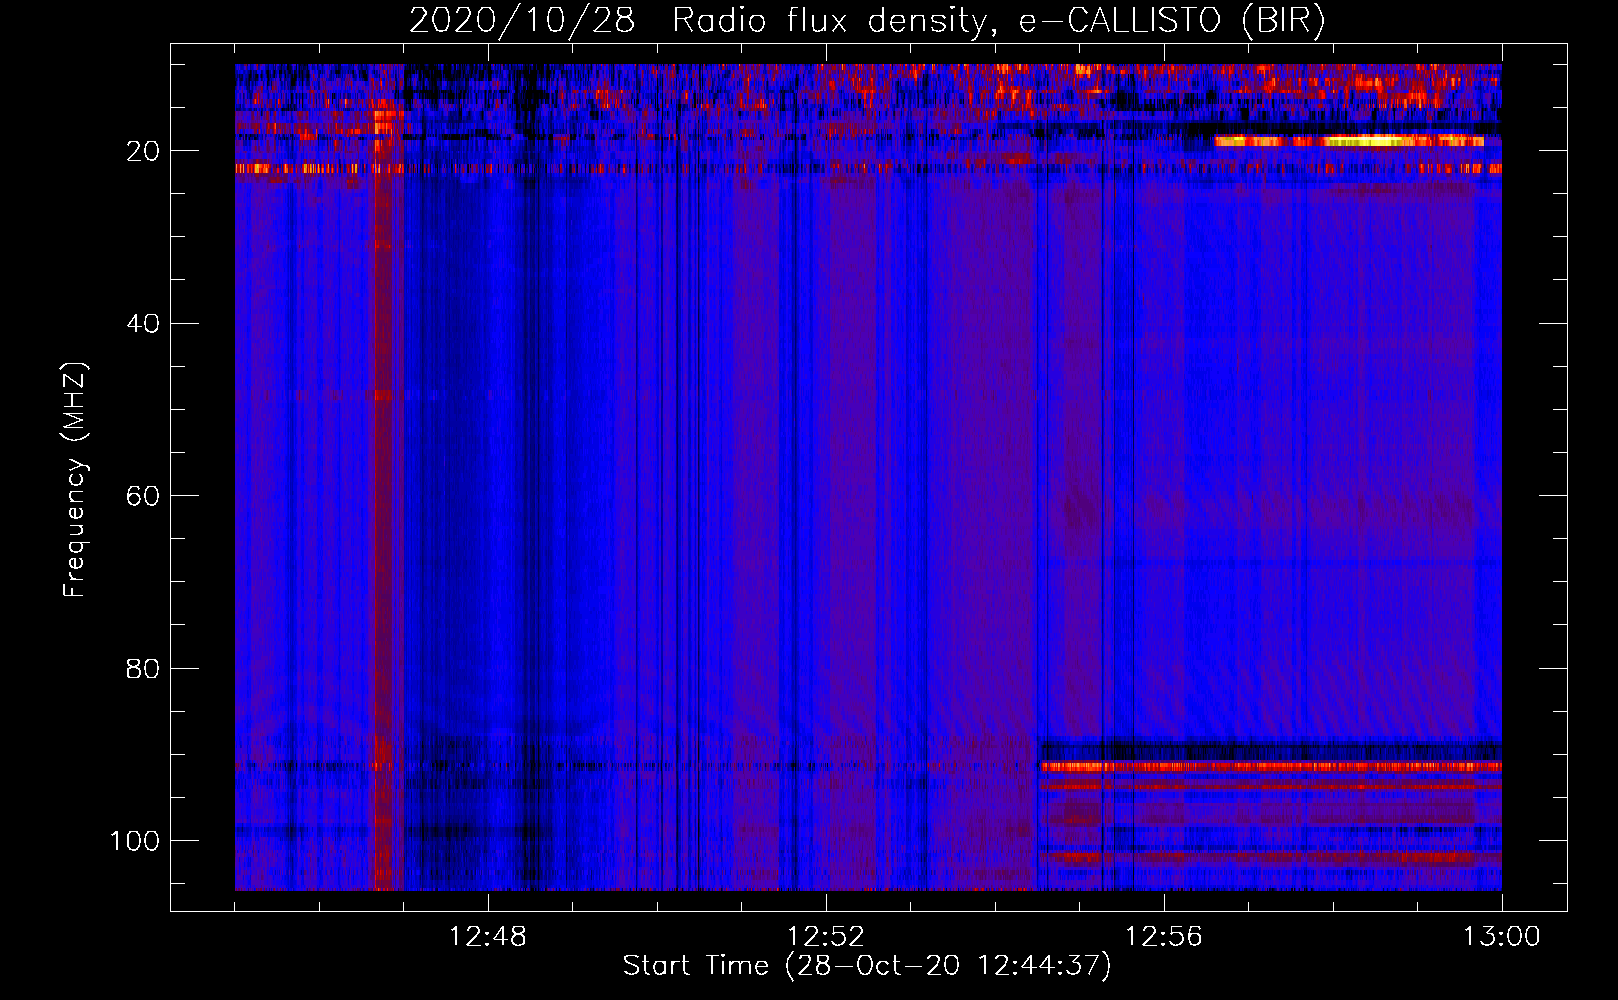This screenshot has width=1618, height=1000.
Task: Click the 80 frequency tick label
Action: 143,668
